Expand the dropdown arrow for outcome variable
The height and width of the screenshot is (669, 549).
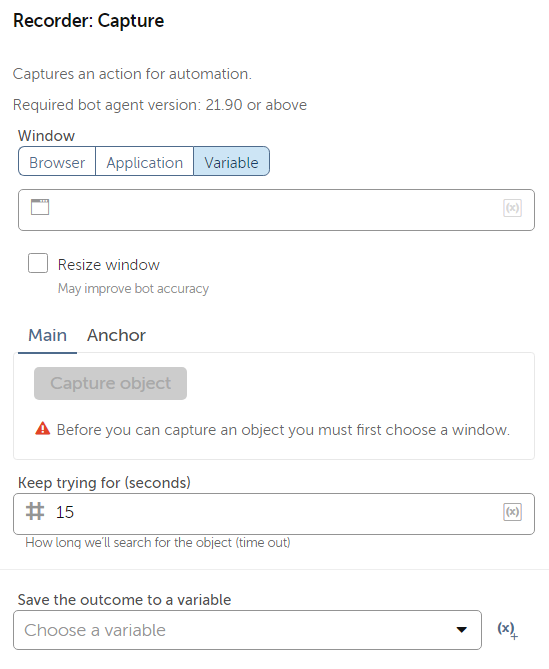click(462, 630)
